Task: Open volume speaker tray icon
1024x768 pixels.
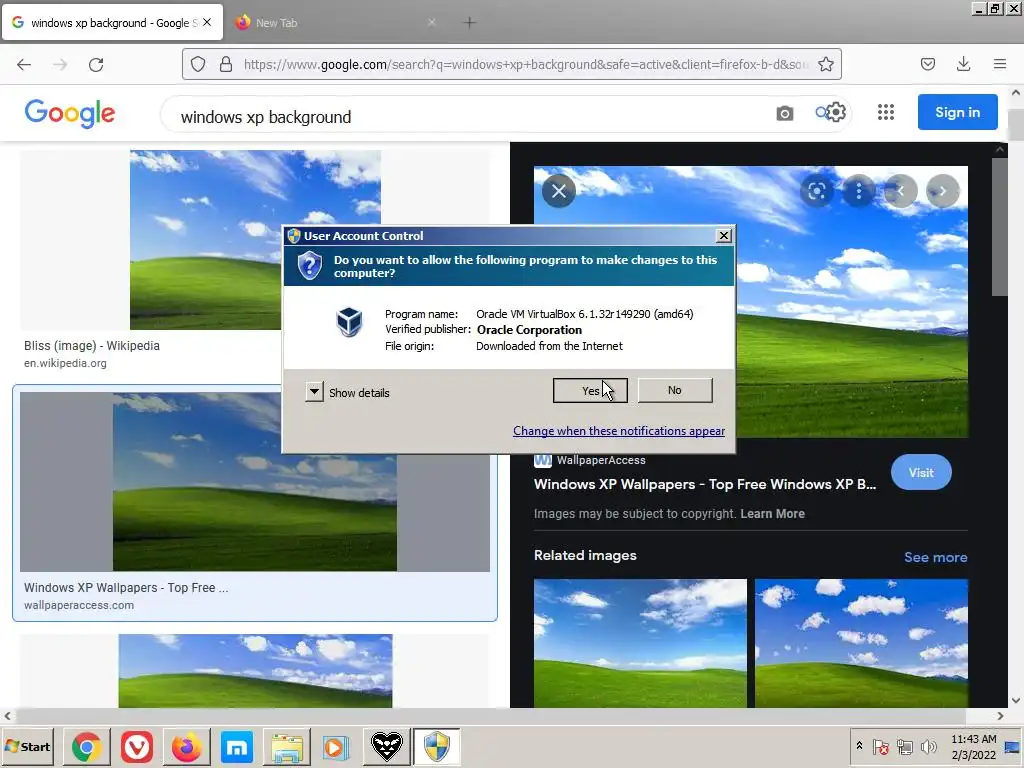Action: pyautogui.click(x=928, y=746)
